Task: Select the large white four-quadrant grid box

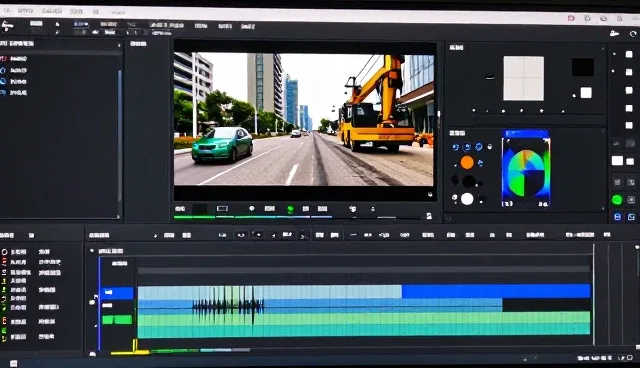Action: pos(523,78)
